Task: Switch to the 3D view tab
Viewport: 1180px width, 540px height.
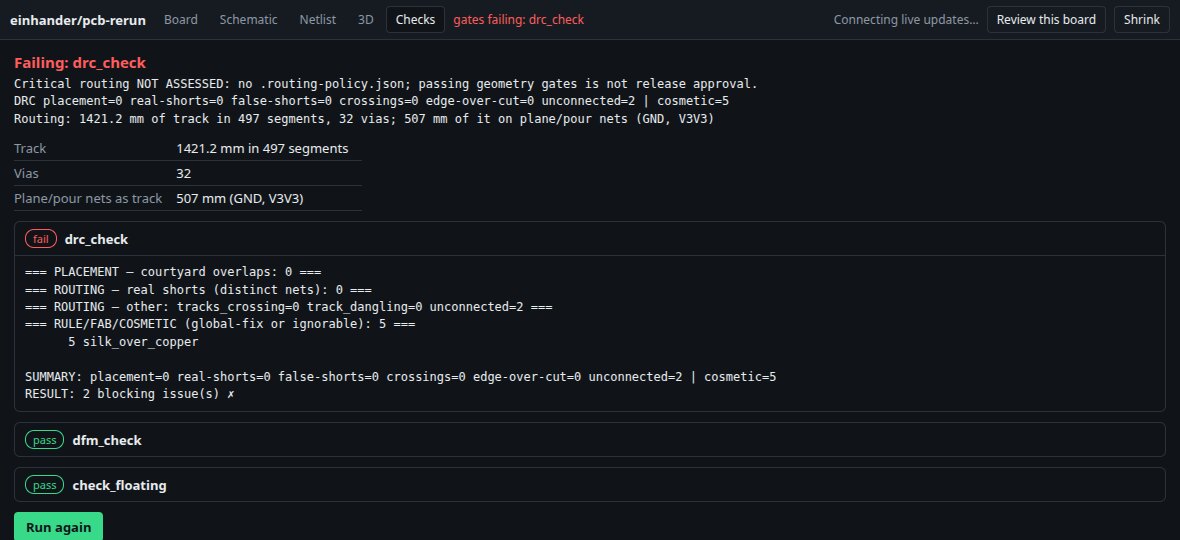Action: [x=366, y=20]
